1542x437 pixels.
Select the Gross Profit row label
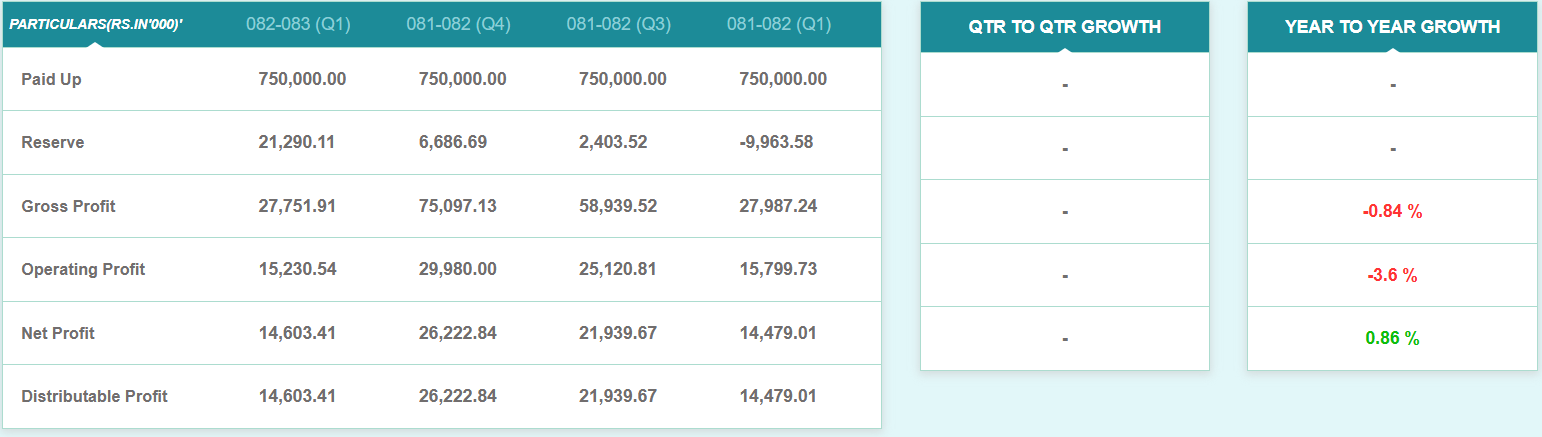click(x=68, y=206)
